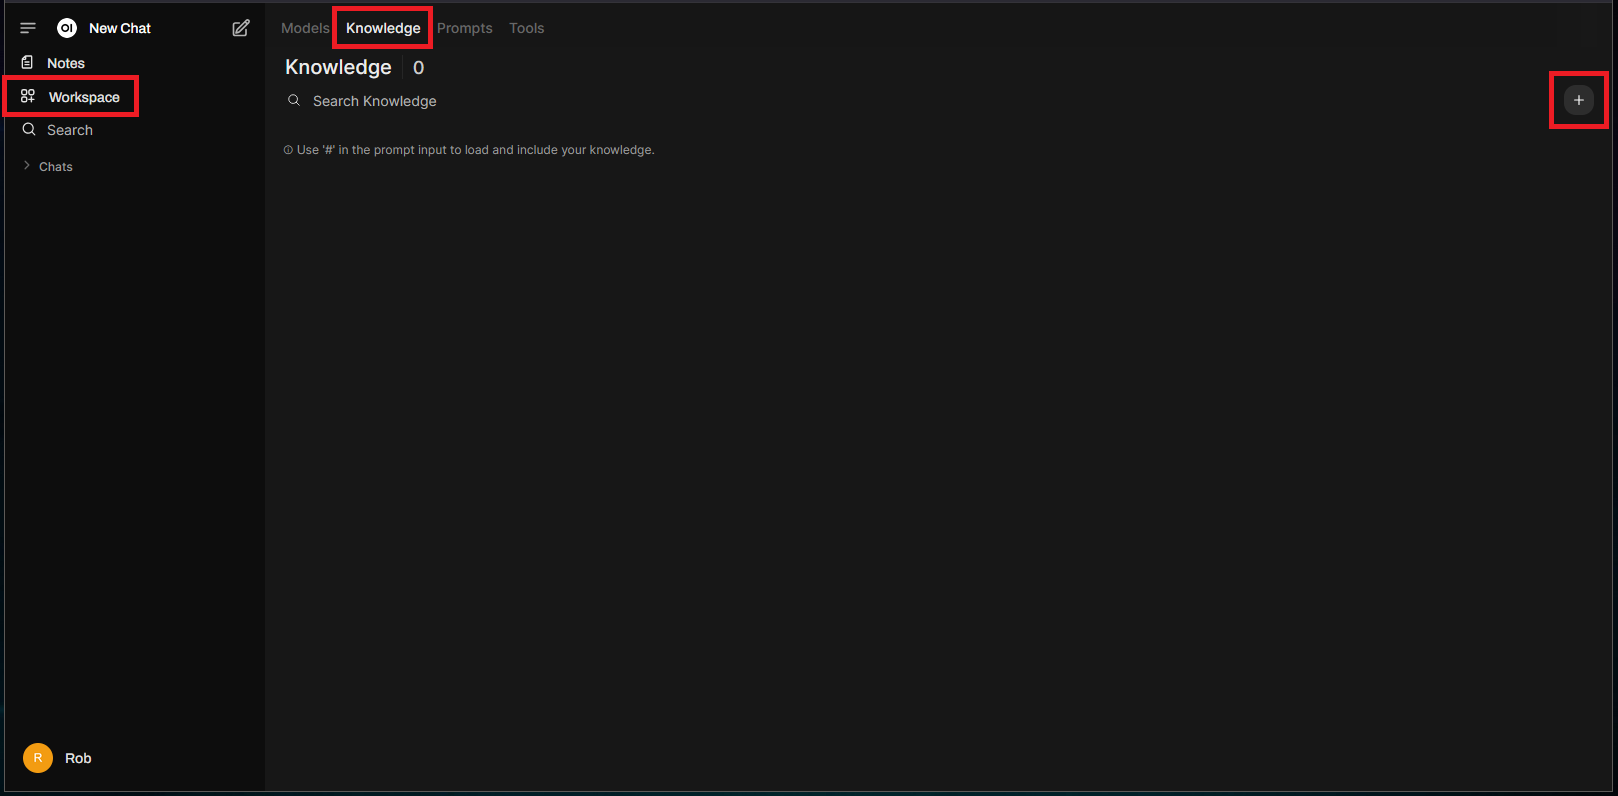Image resolution: width=1618 pixels, height=796 pixels.
Task: Switch to the Knowledge tab
Action: click(383, 28)
